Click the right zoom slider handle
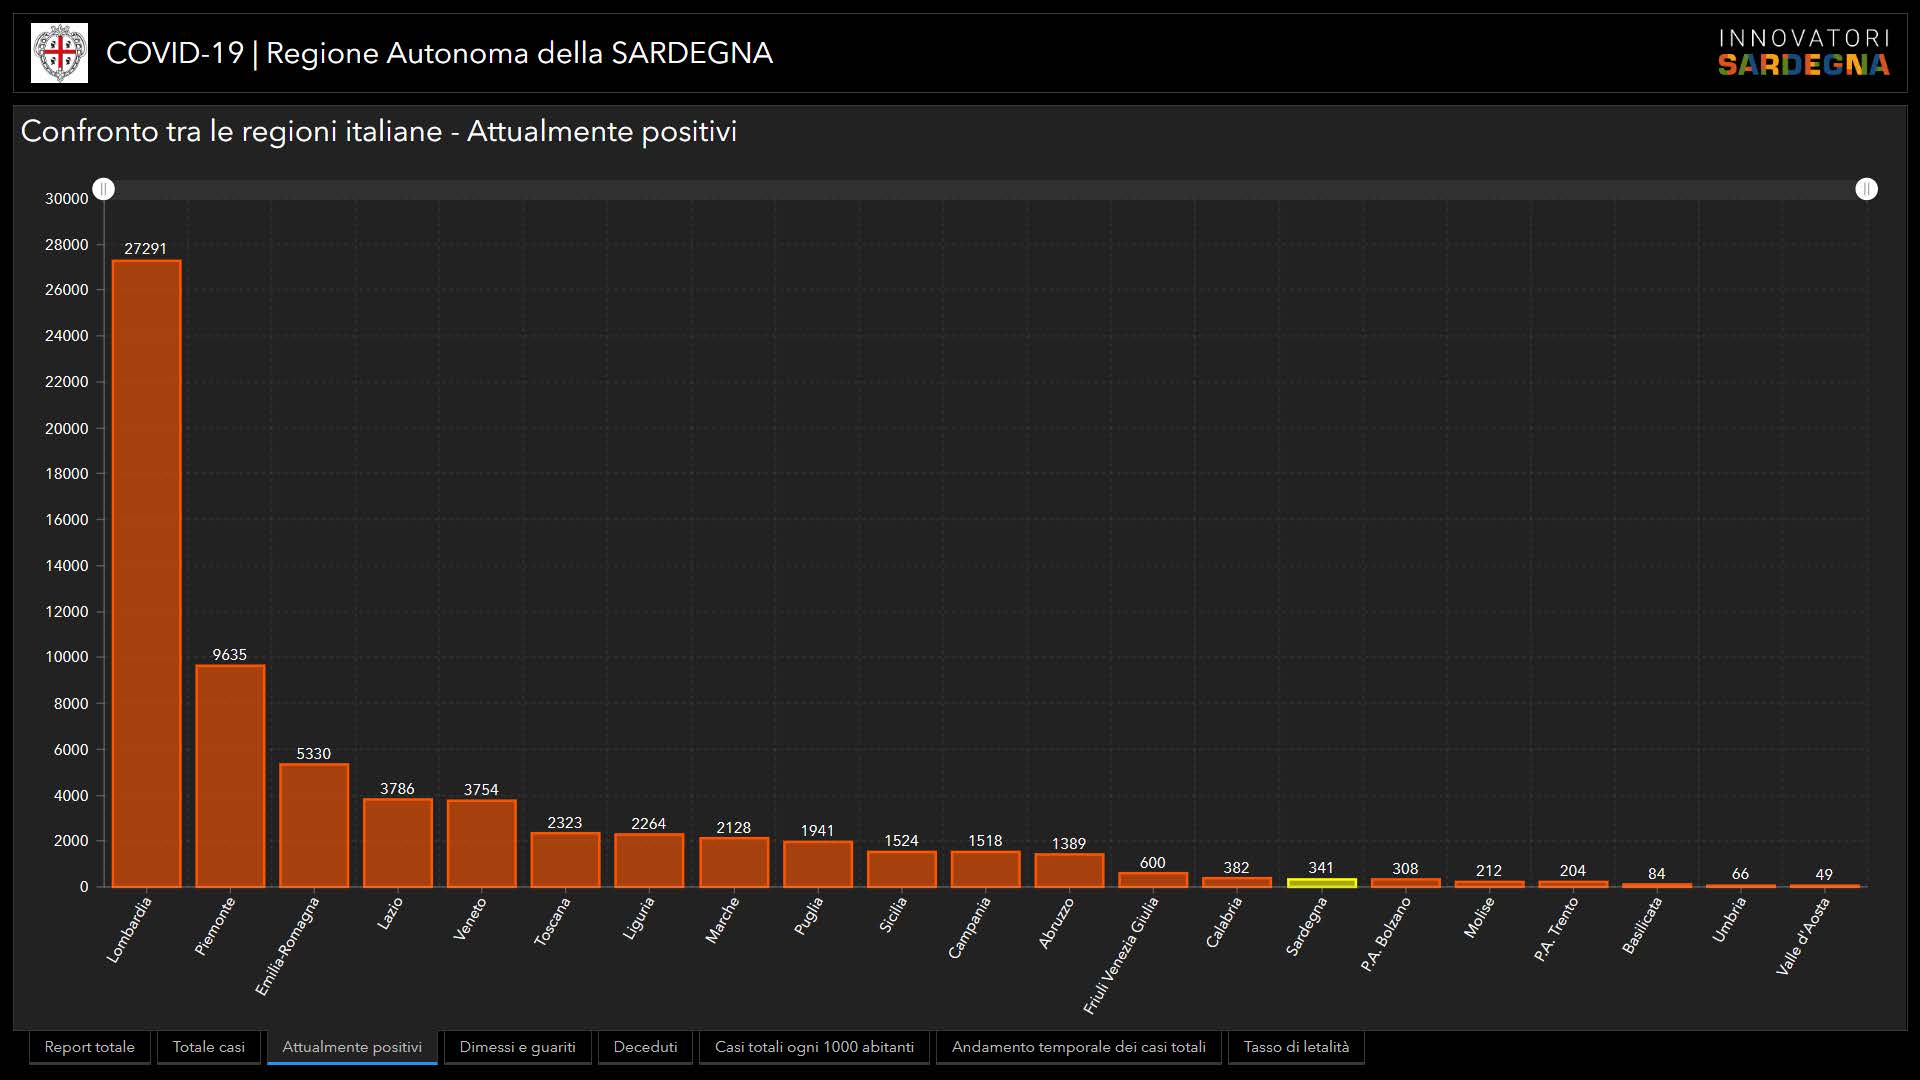 (1866, 189)
